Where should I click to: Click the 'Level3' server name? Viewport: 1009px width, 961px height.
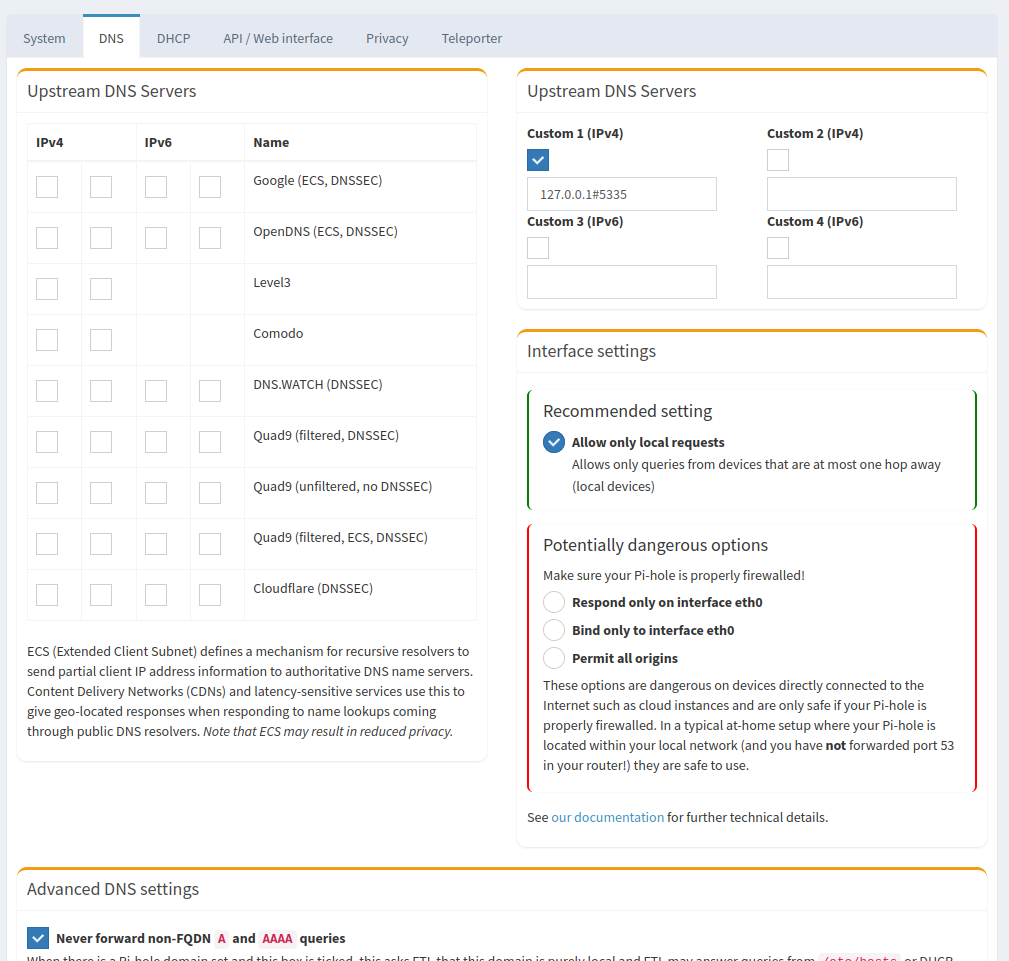tap(272, 283)
